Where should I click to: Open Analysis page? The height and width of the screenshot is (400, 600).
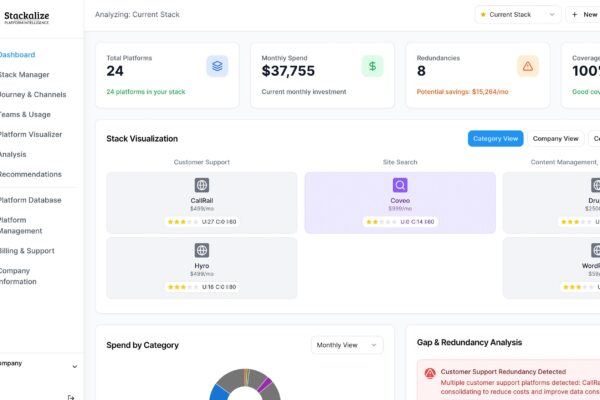[x=13, y=154]
